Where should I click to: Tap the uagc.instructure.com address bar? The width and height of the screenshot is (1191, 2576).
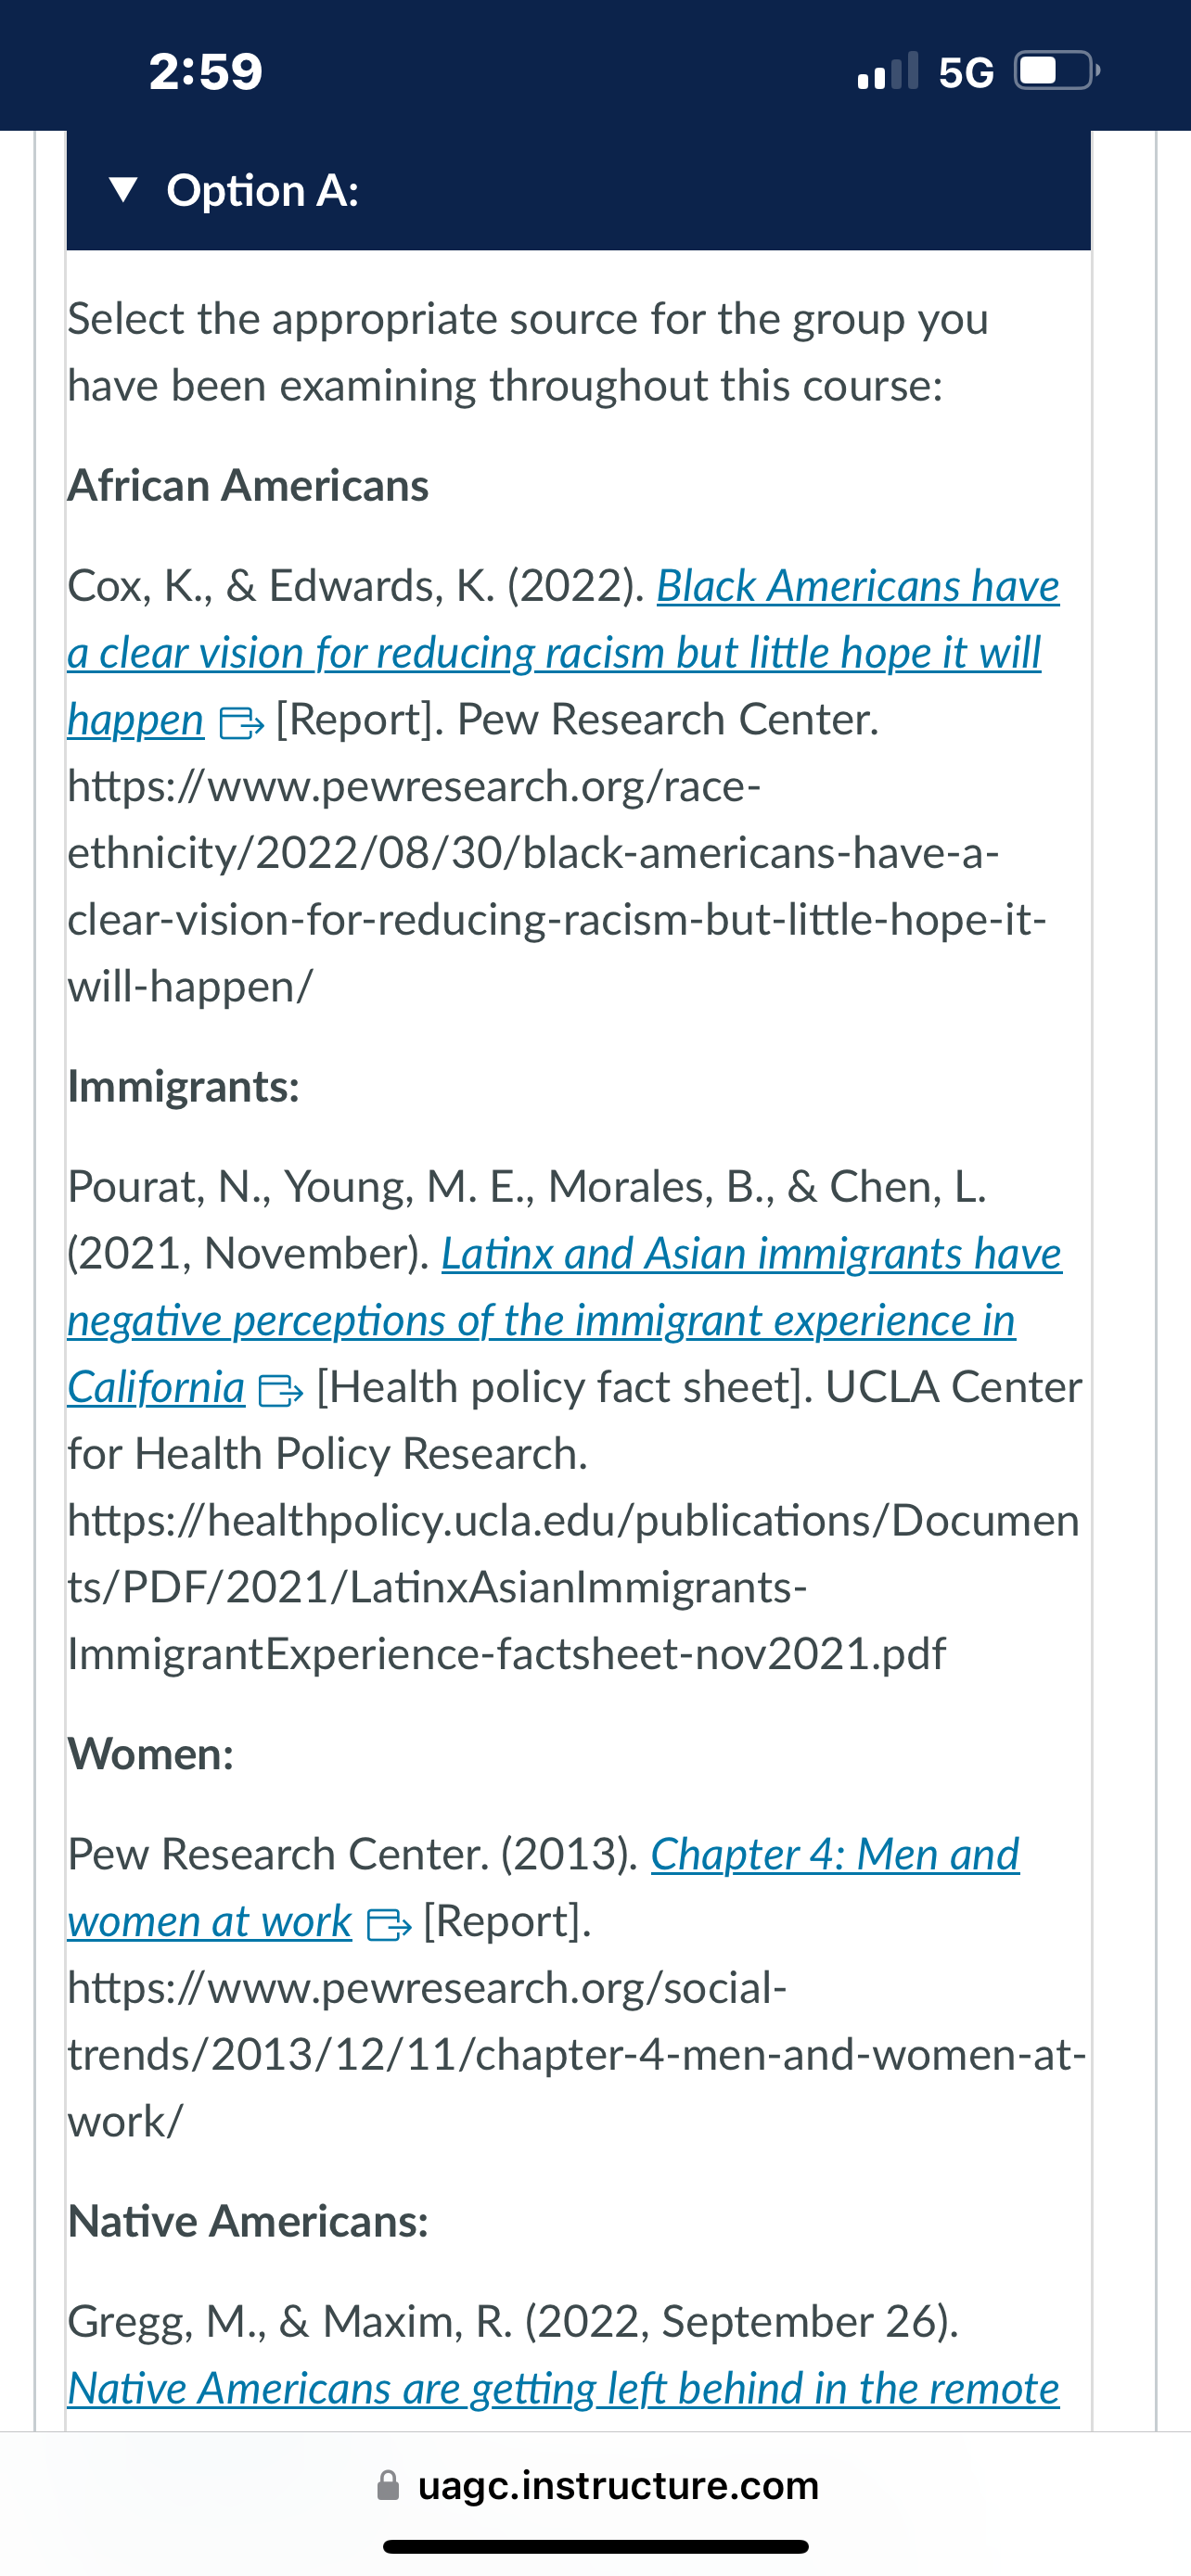(x=596, y=2485)
